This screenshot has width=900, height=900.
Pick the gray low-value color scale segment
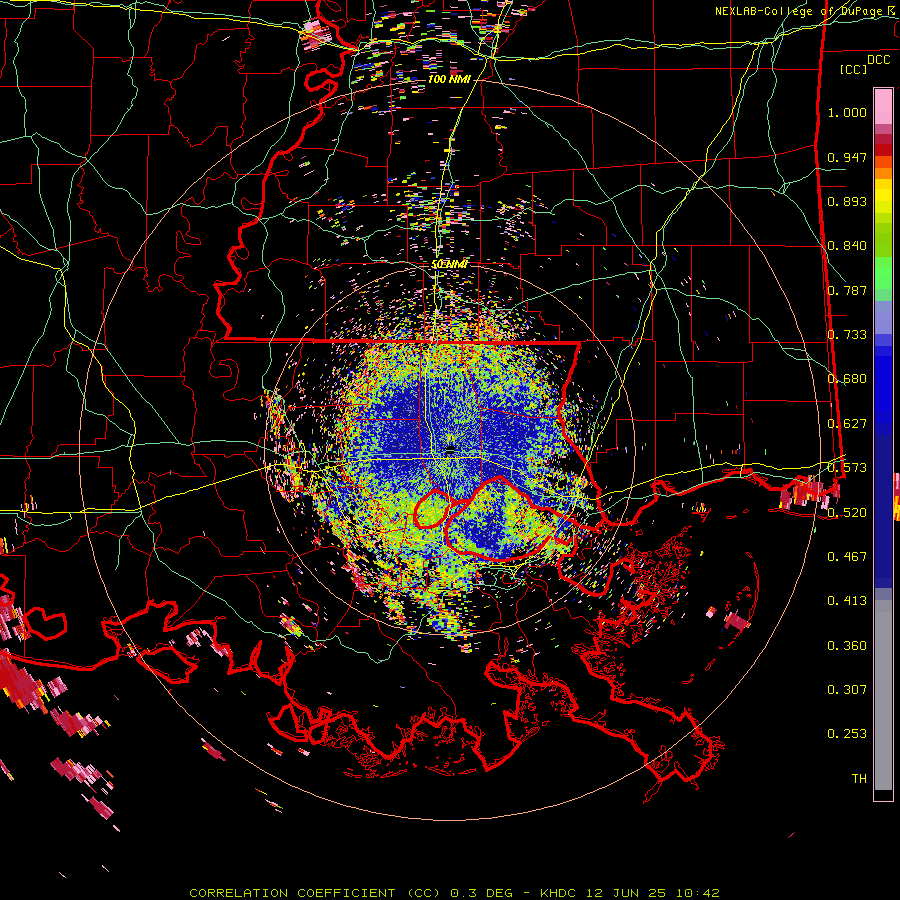tap(883, 695)
